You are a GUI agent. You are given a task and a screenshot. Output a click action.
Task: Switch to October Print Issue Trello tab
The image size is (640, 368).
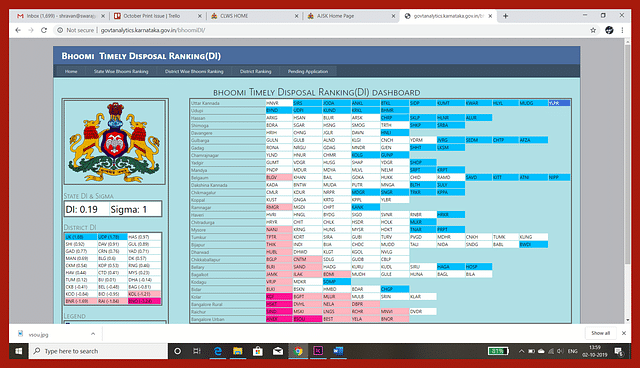(x=151, y=16)
